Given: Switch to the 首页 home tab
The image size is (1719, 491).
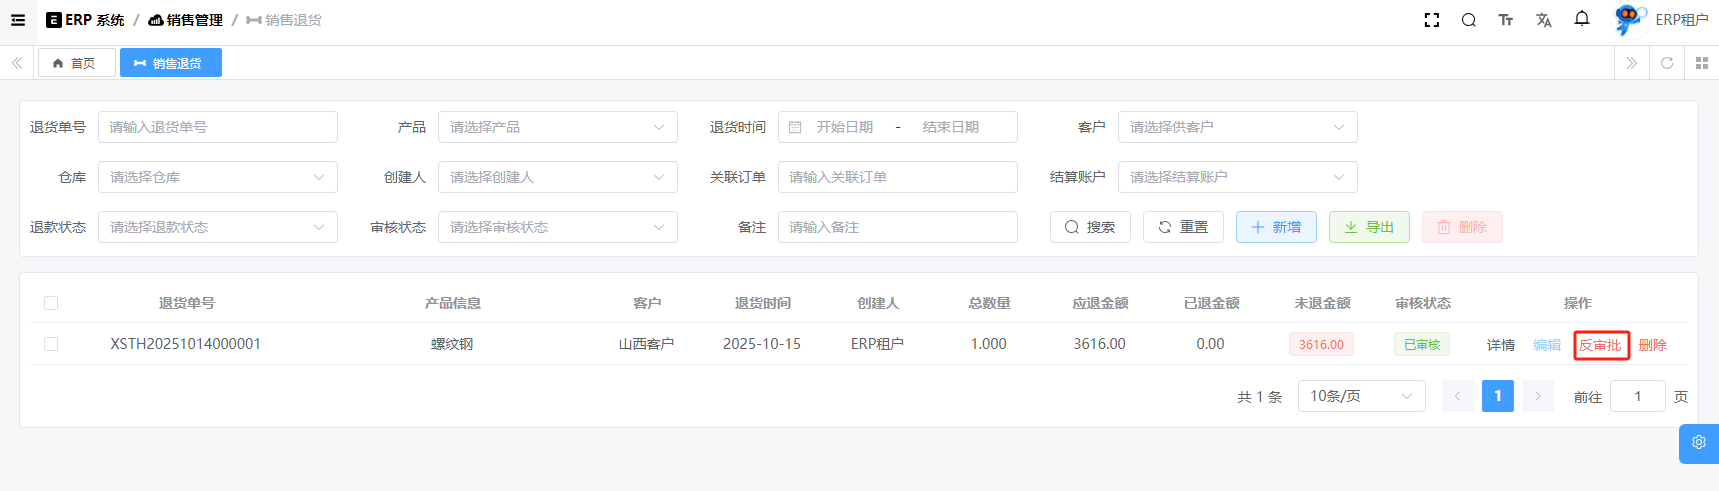Looking at the screenshot, I should tap(76, 63).
